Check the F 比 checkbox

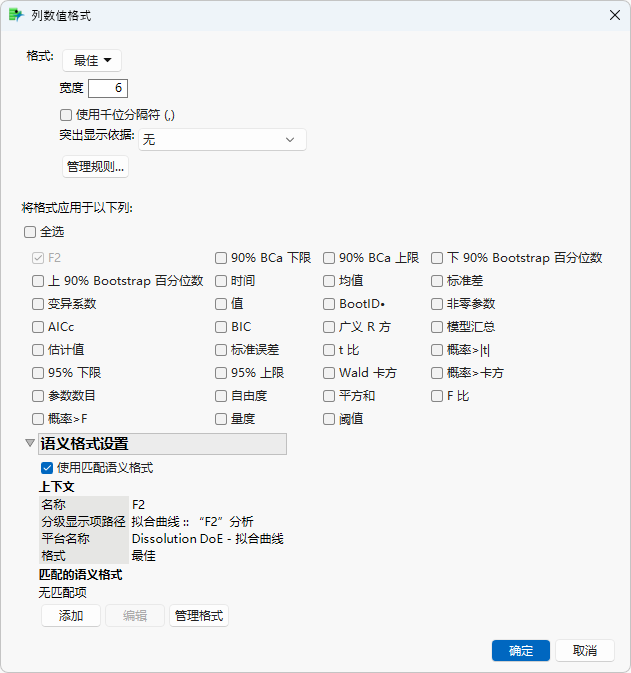[437, 396]
